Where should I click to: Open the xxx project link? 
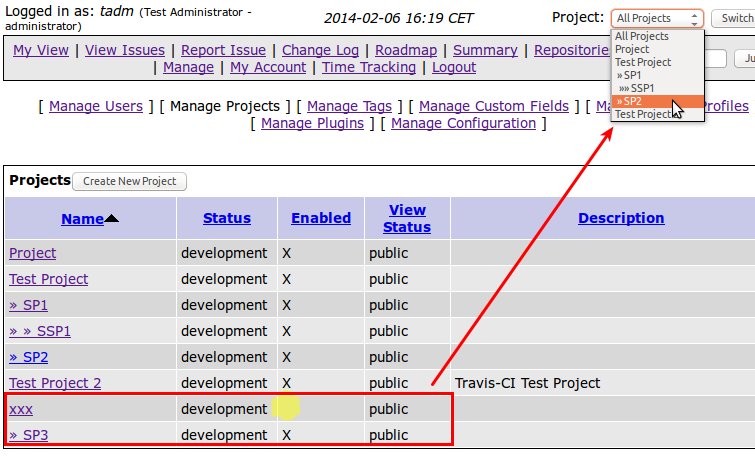tap(21, 409)
